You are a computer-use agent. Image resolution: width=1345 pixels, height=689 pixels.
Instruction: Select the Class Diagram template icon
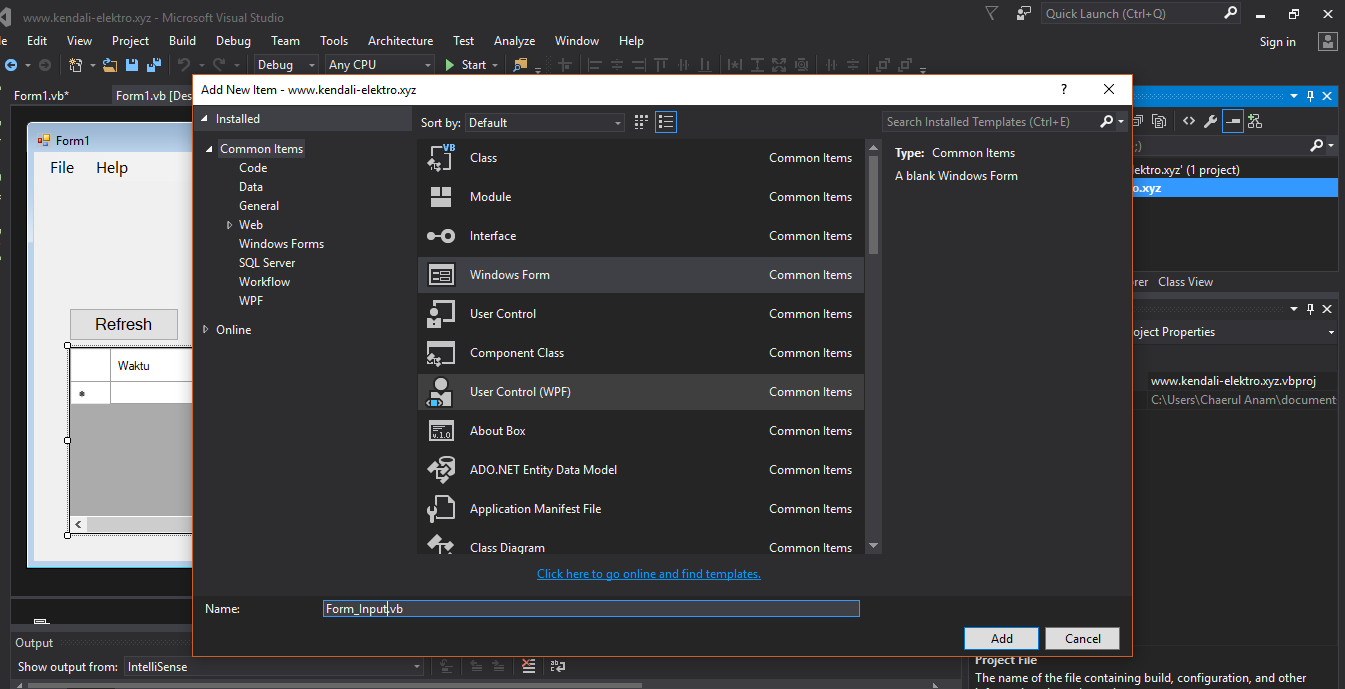pos(441,545)
